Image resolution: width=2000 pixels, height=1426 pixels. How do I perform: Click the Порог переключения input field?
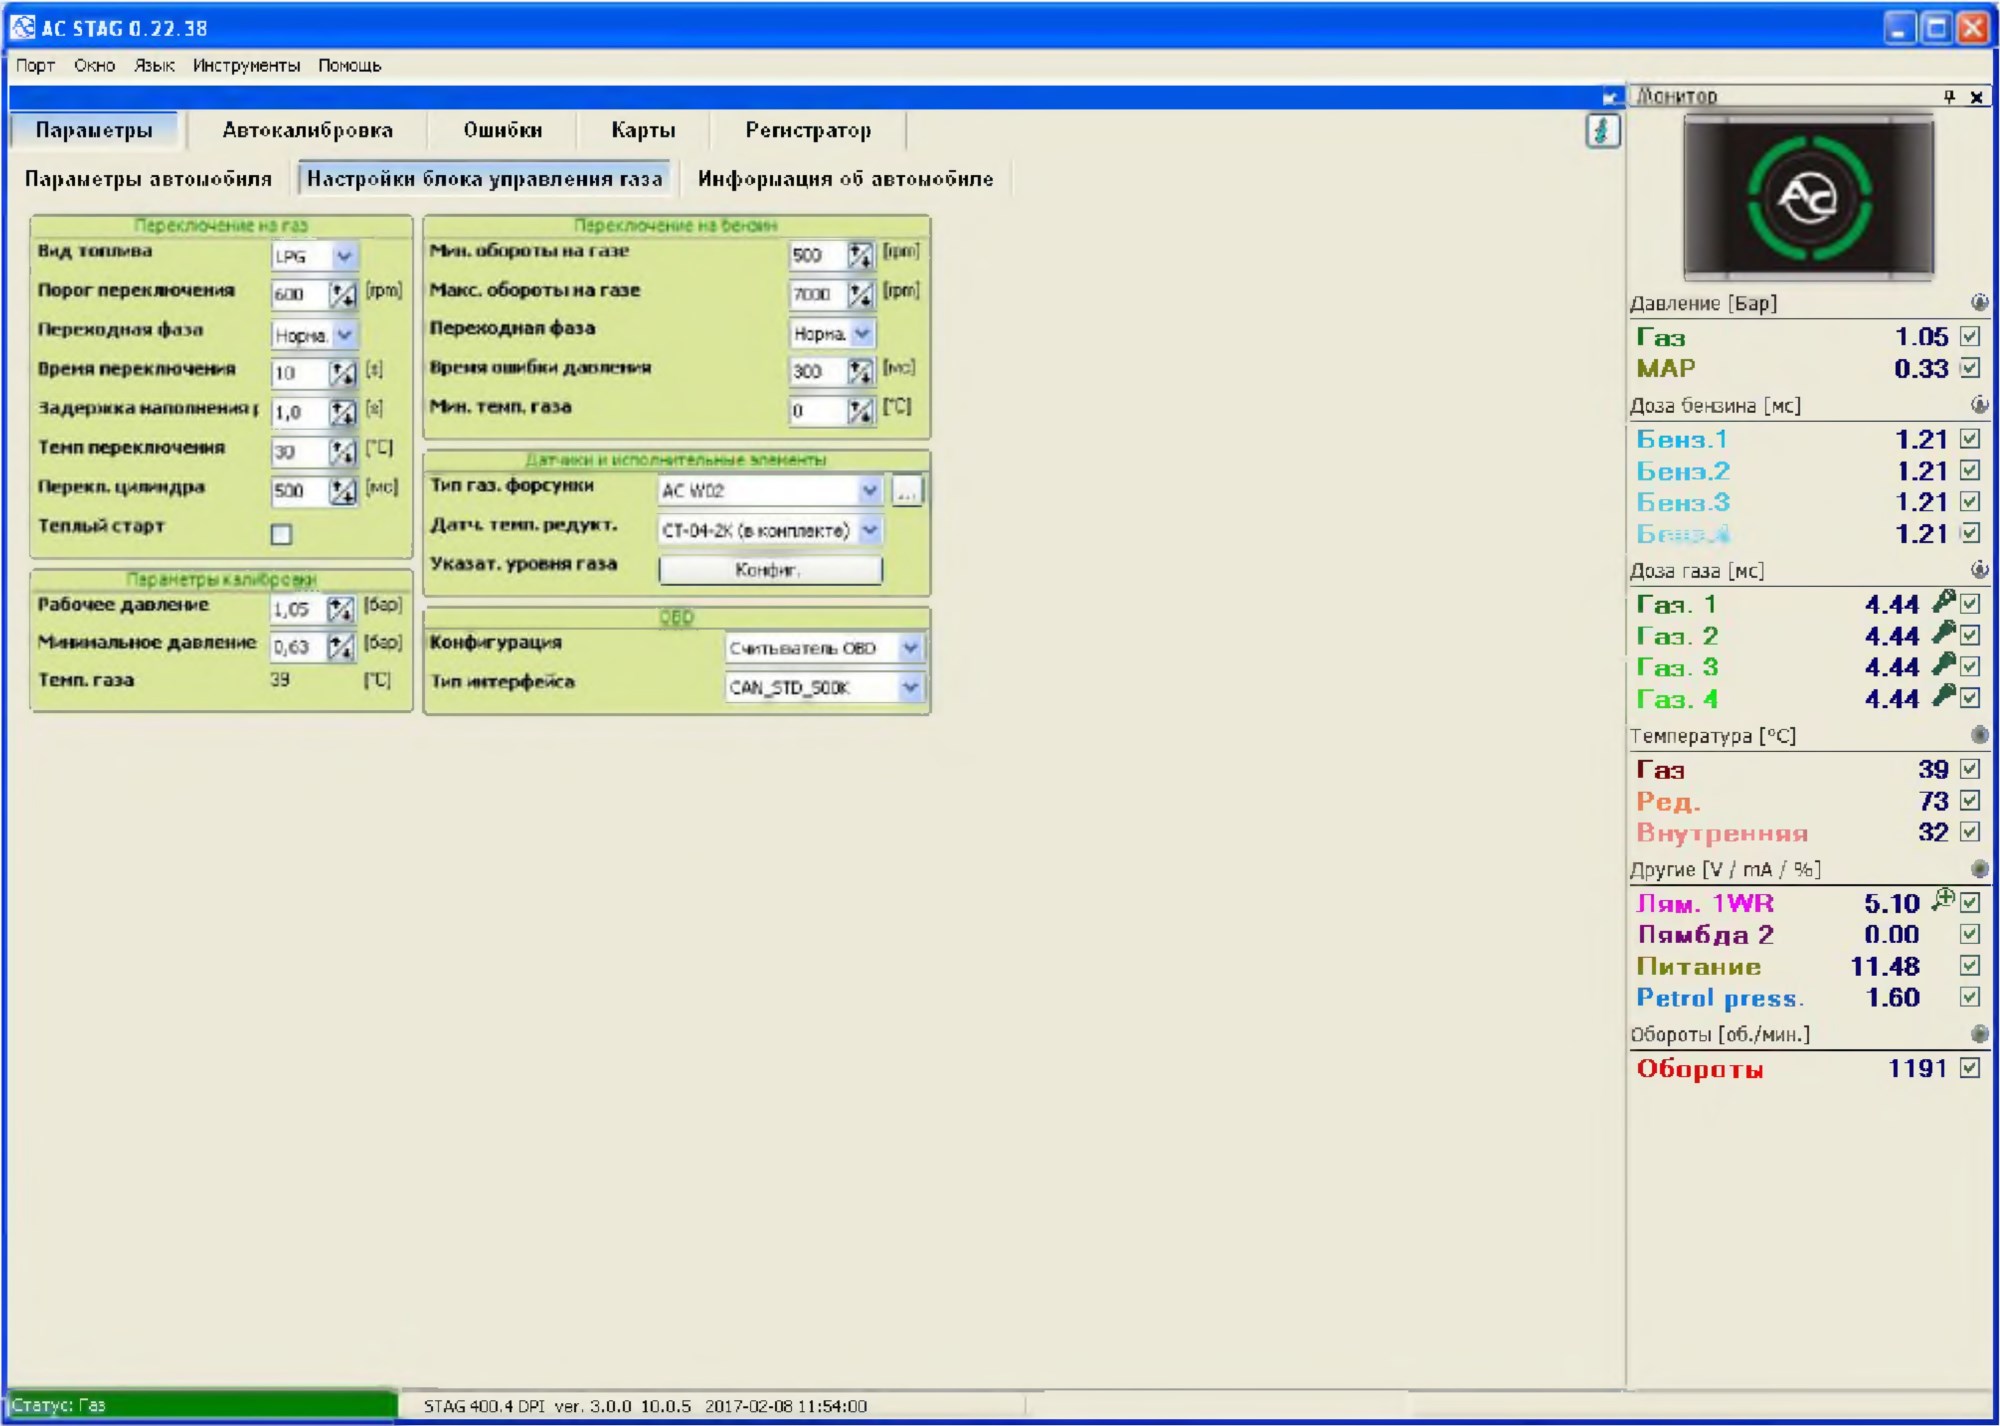299,294
